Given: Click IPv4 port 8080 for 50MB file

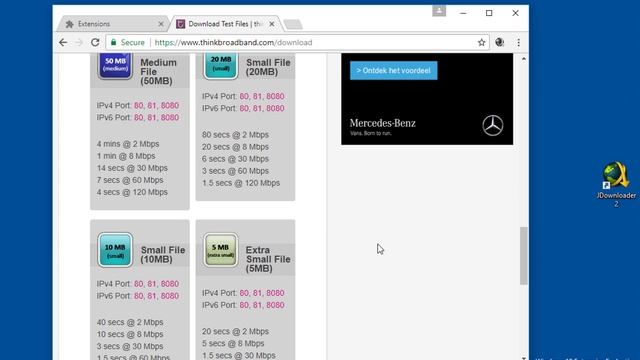Looking at the screenshot, I should (170, 105).
